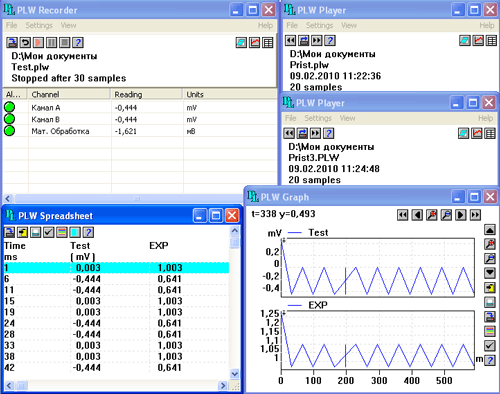Open graph view in Prist.plw Player
Screen dimensions: 500x394
(x=478, y=40)
